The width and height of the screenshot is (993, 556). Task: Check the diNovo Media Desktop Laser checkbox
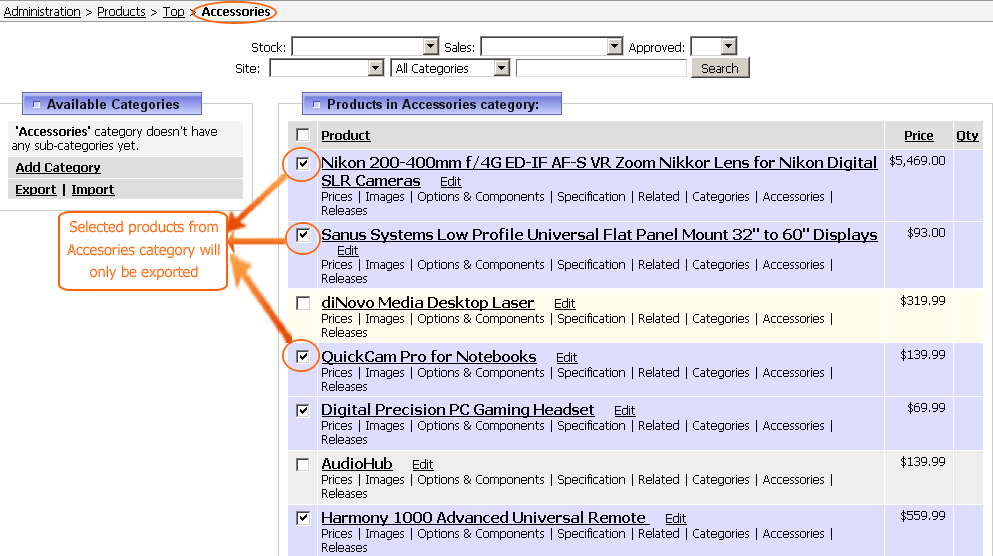(x=303, y=303)
